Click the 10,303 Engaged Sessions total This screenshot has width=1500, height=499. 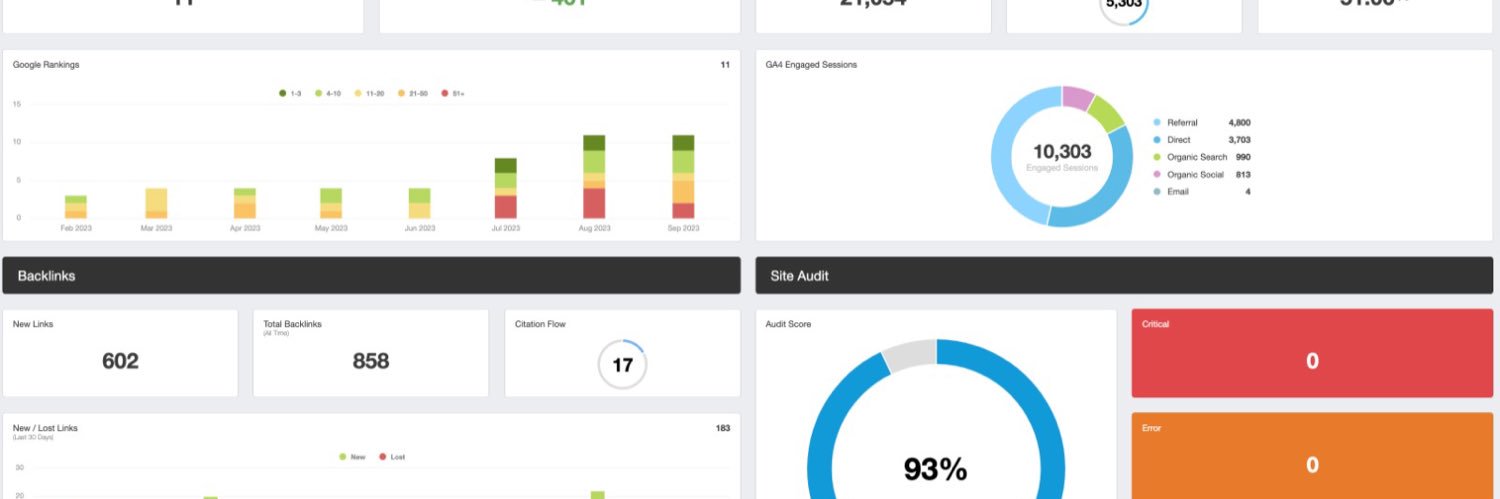pyautogui.click(x=1062, y=152)
